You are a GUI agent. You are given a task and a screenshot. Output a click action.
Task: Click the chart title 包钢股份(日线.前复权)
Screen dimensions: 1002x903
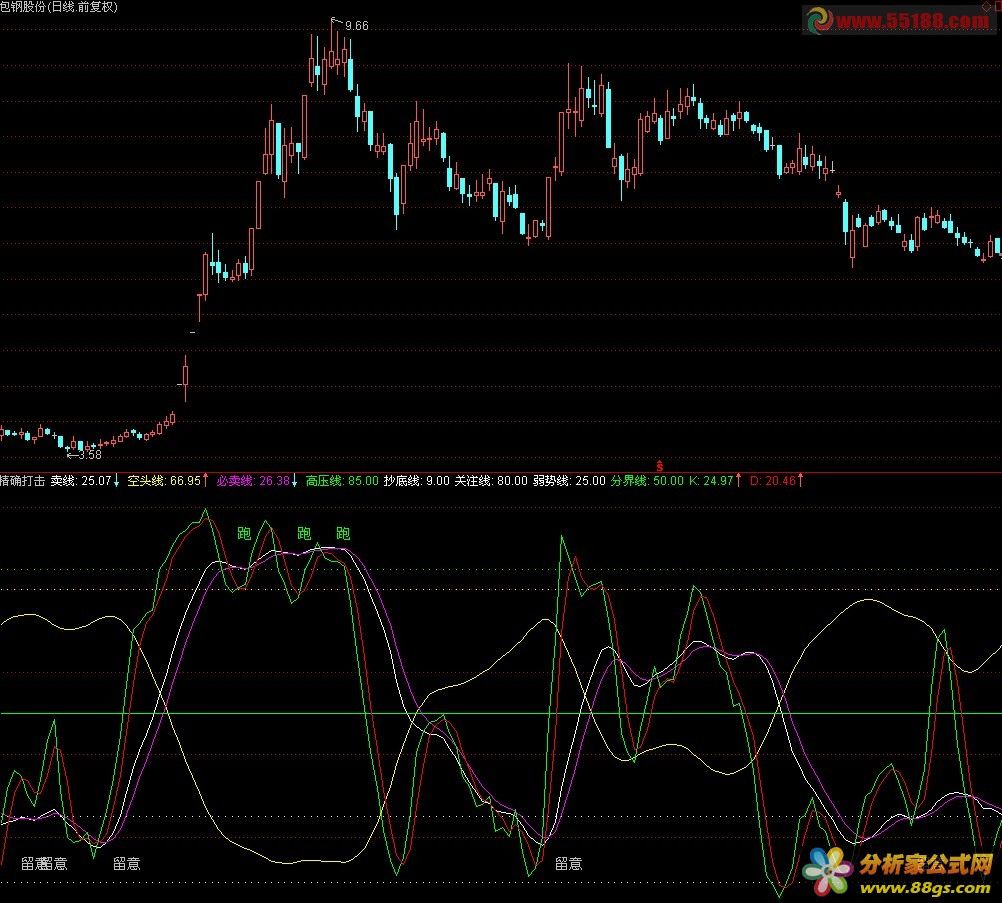click(x=59, y=7)
